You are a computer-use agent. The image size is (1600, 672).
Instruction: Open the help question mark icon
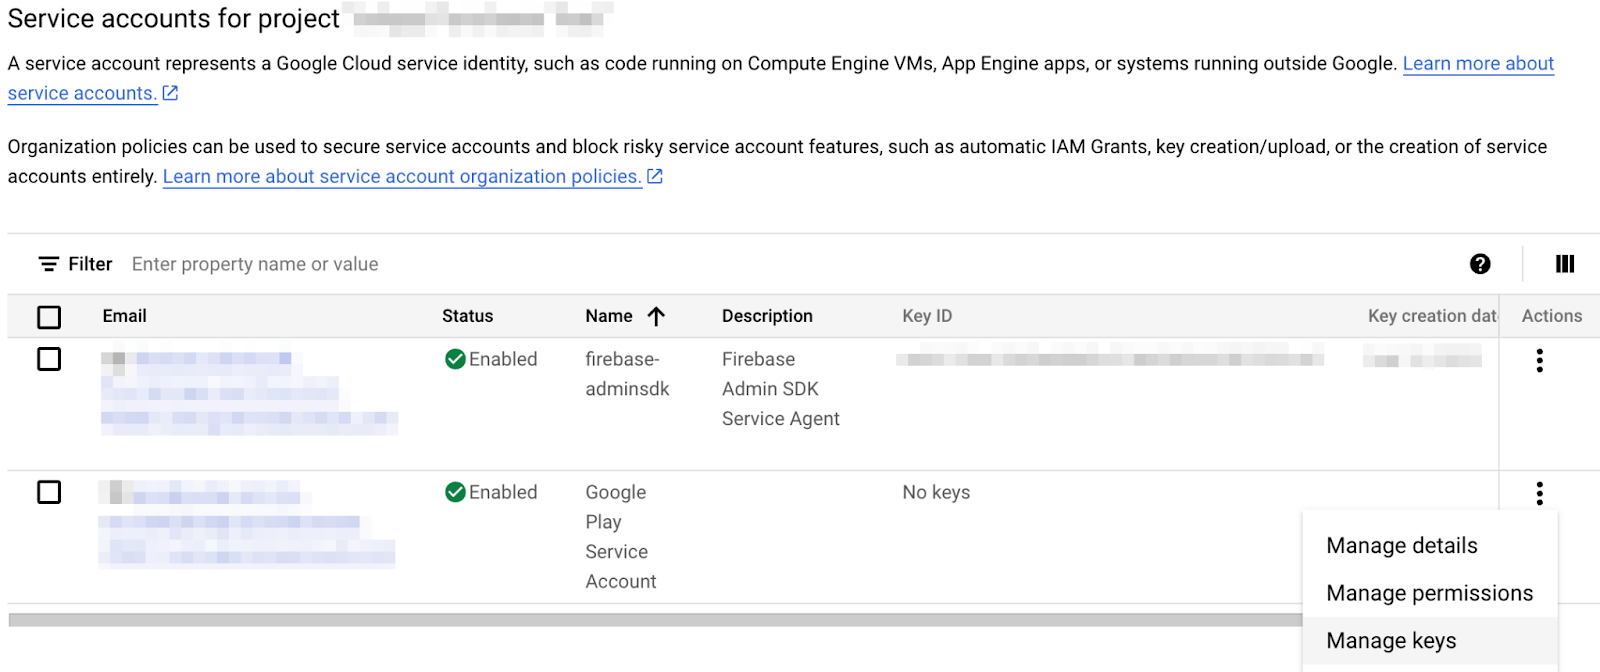(1480, 264)
